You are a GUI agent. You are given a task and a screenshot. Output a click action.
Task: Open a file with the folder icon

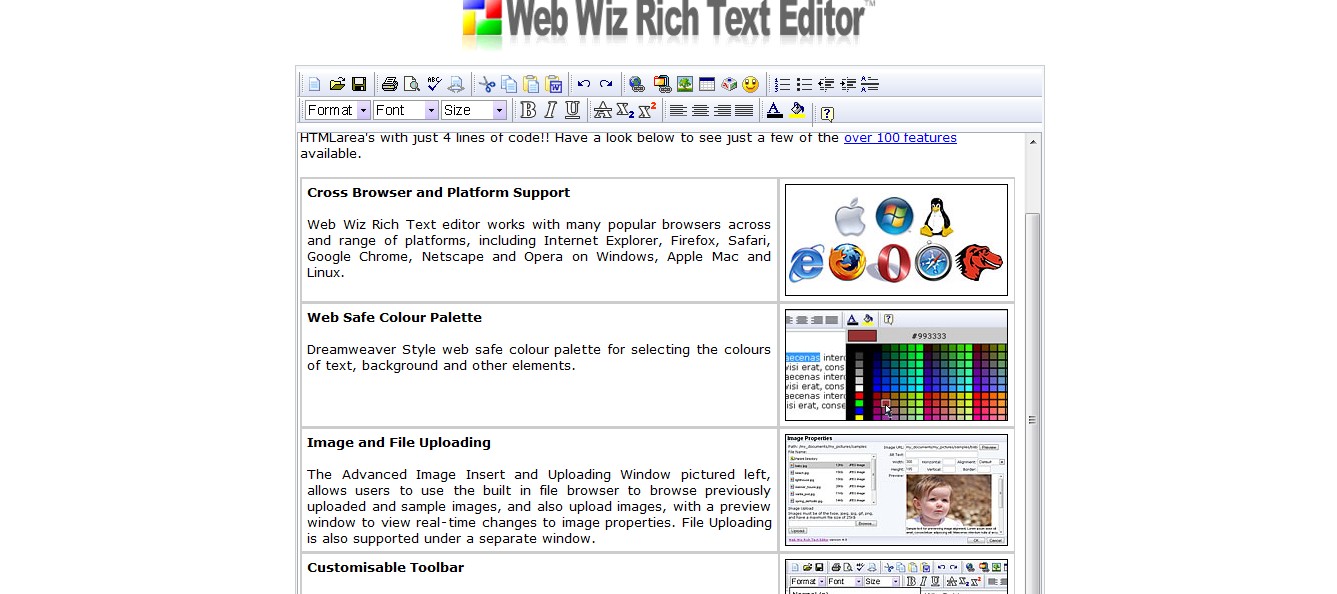coord(337,84)
